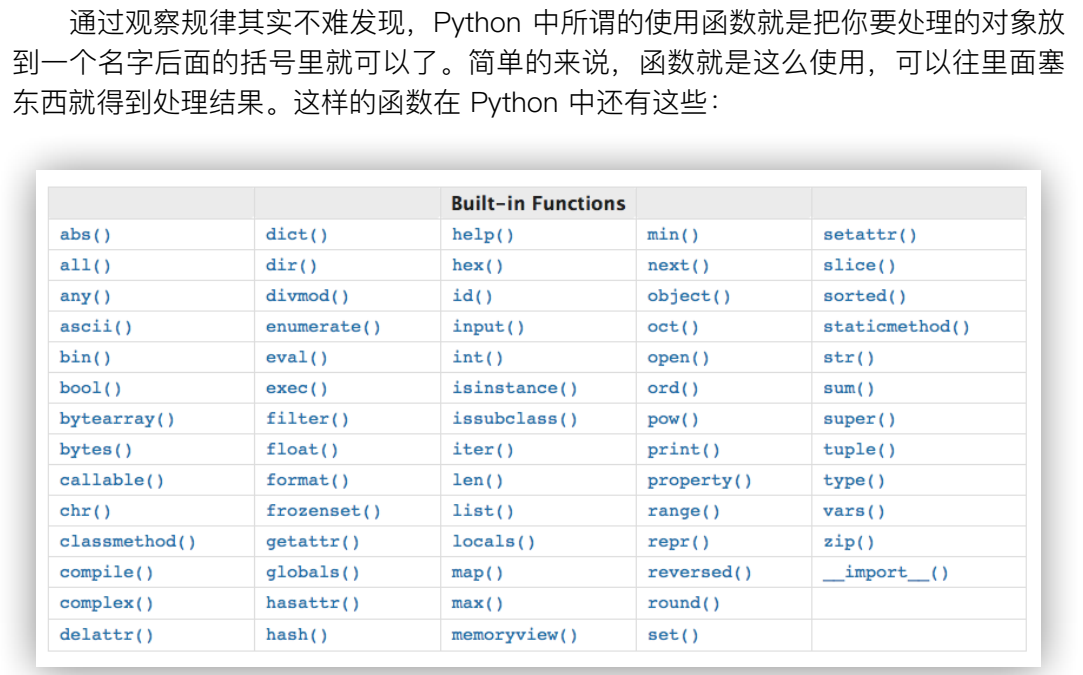This screenshot has width=1083, height=675.
Task: Click the Built-in Functions table header
Action: (x=538, y=203)
